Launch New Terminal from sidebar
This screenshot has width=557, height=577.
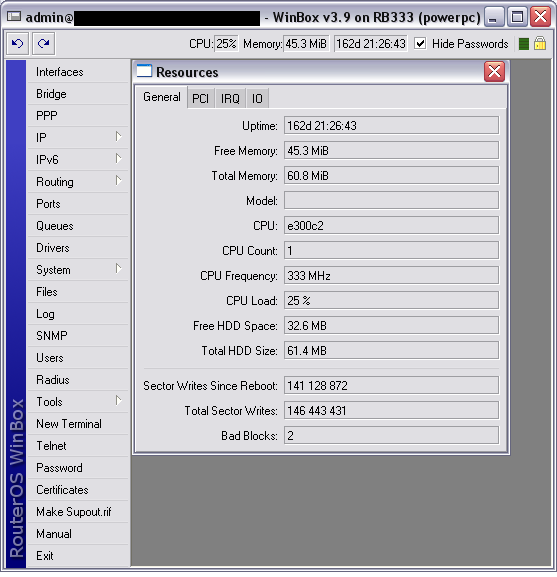(78, 424)
